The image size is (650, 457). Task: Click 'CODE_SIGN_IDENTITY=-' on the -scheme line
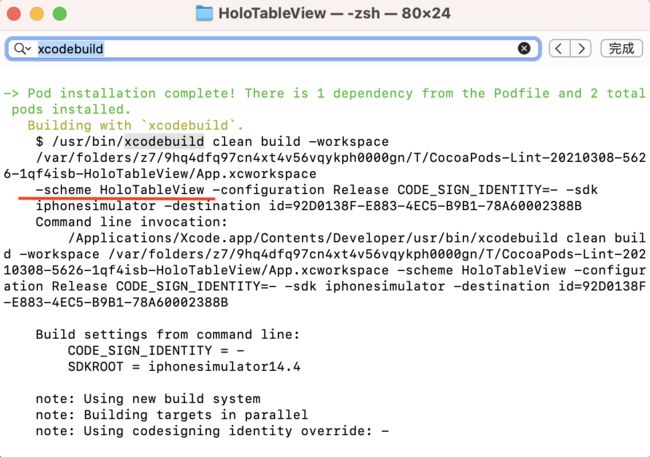pyautogui.click(x=477, y=190)
